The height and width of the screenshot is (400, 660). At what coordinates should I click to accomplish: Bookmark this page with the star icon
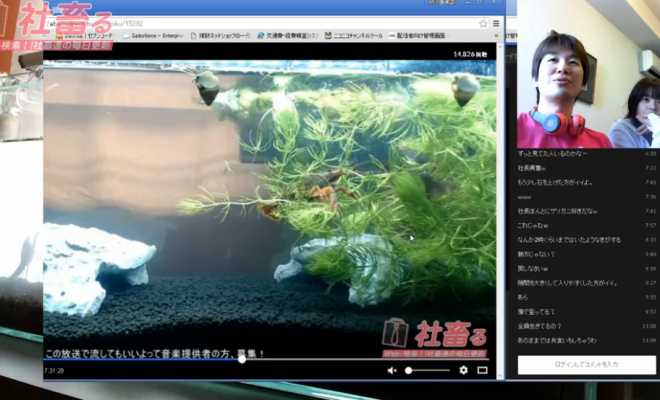[482, 22]
